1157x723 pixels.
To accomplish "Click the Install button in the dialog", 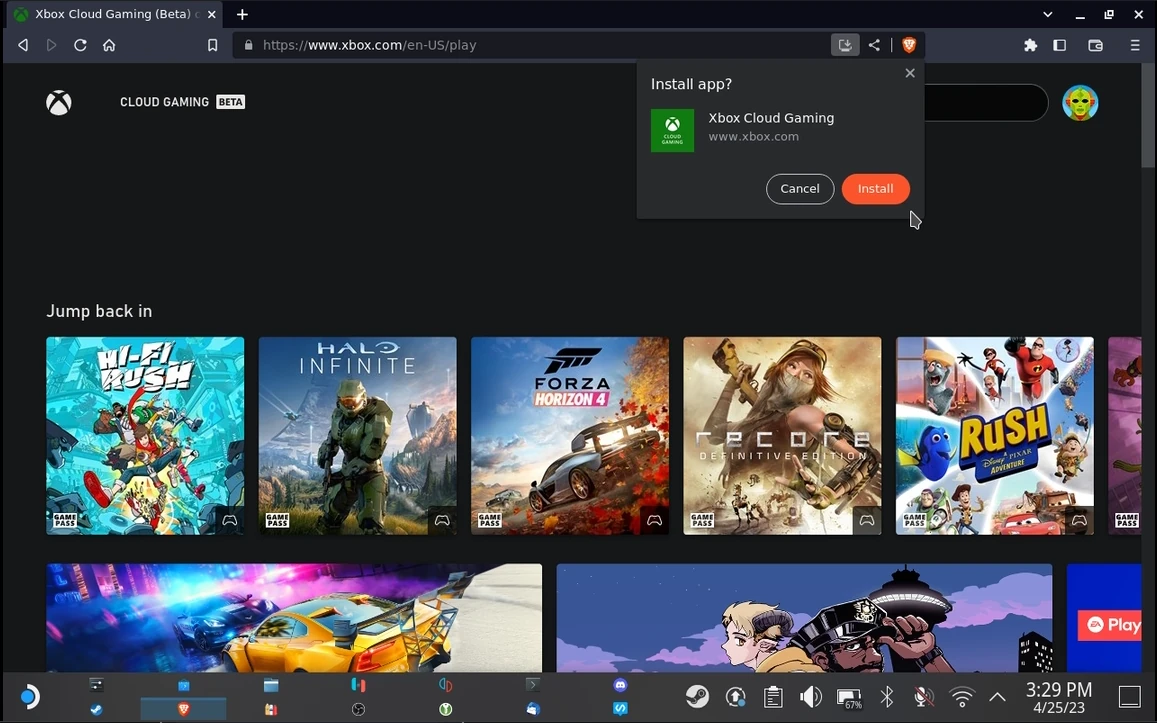I will click(x=875, y=189).
